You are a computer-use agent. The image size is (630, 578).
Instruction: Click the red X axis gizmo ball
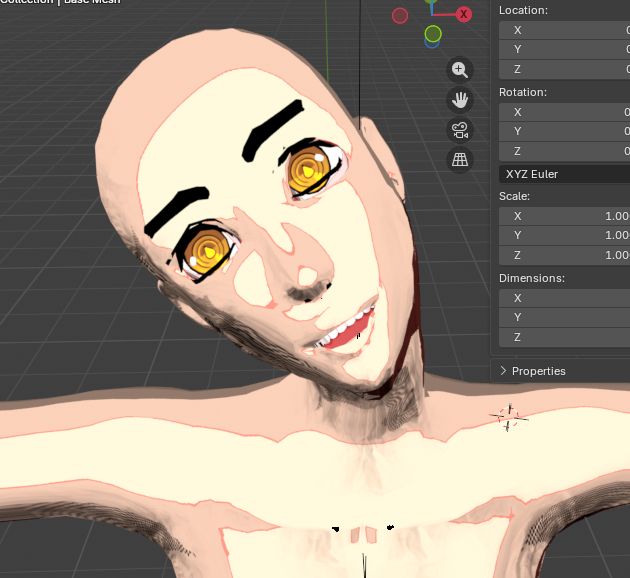click(x=464, y=14)
